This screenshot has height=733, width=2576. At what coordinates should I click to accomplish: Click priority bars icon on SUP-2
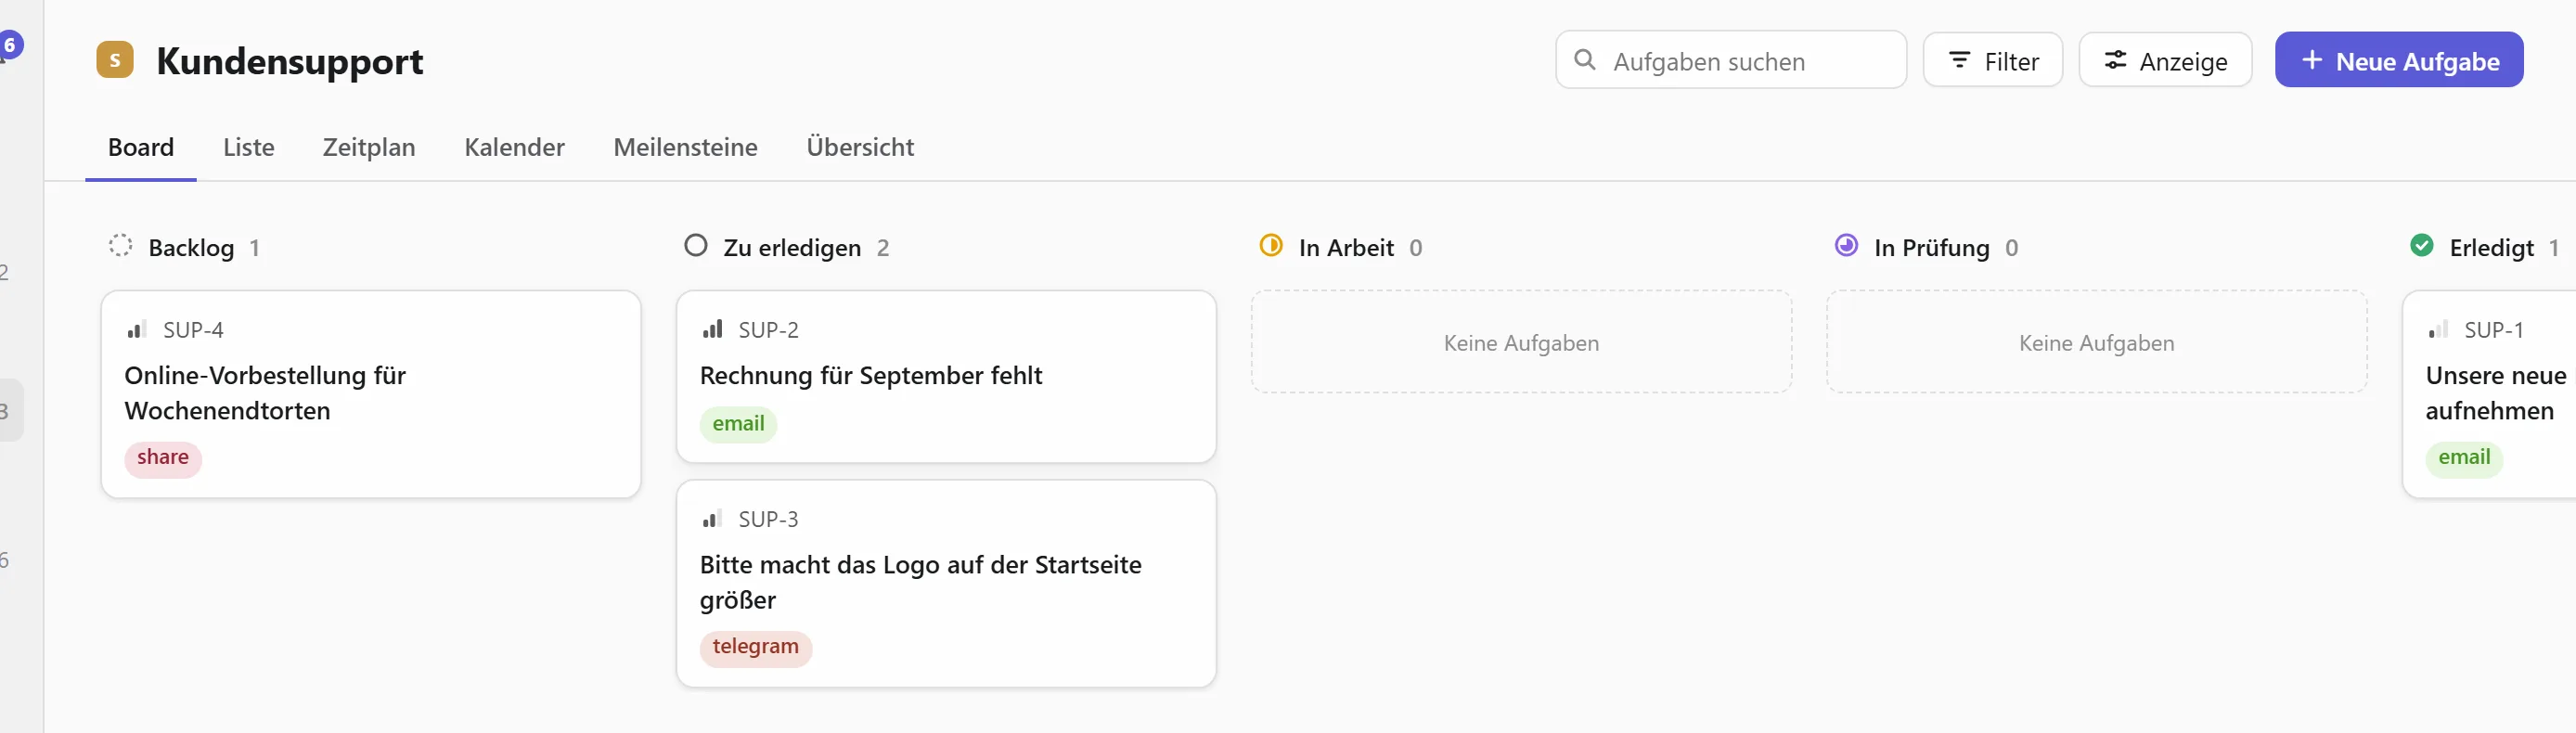point(712,329)
